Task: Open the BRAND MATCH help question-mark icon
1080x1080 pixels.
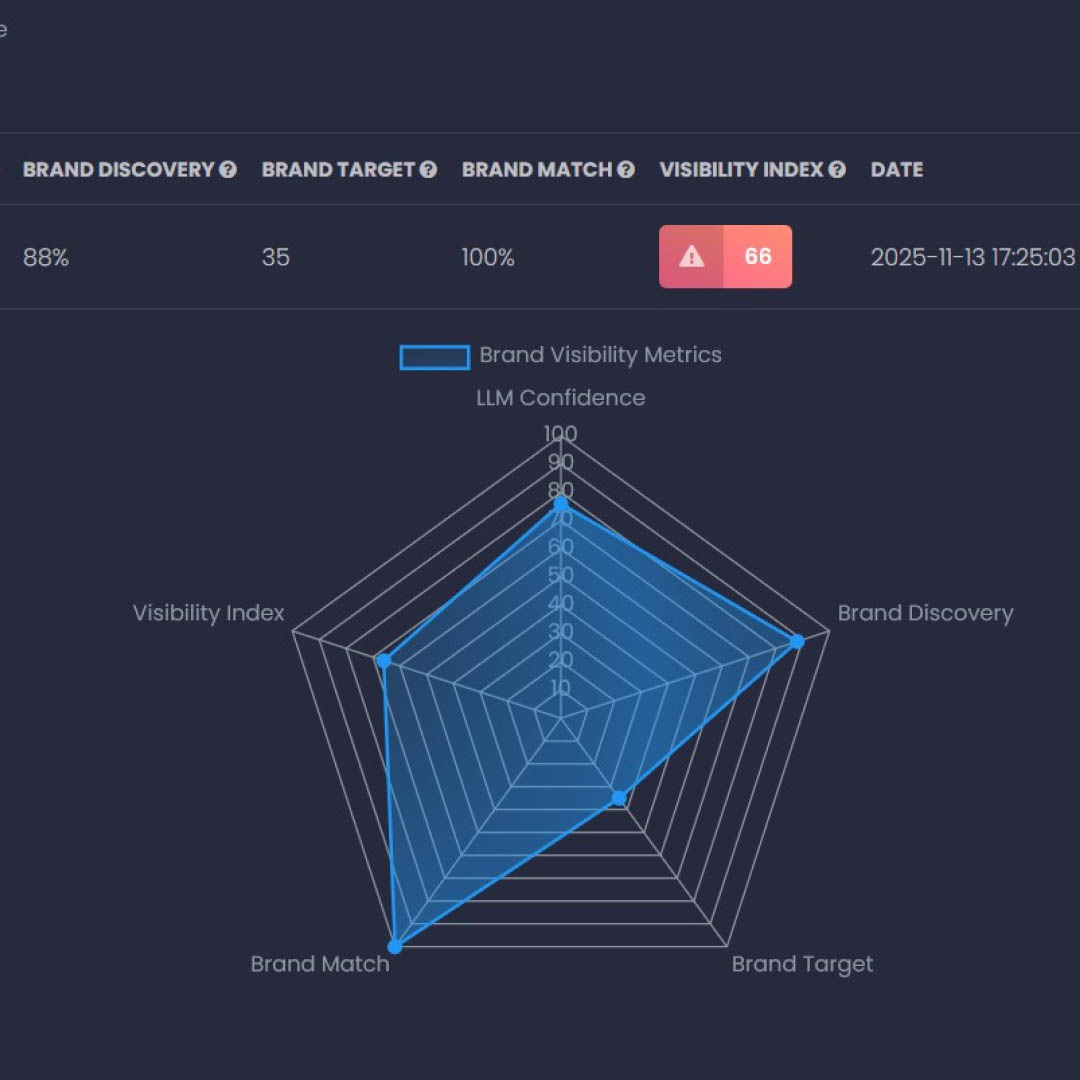Action: [626, 170]
